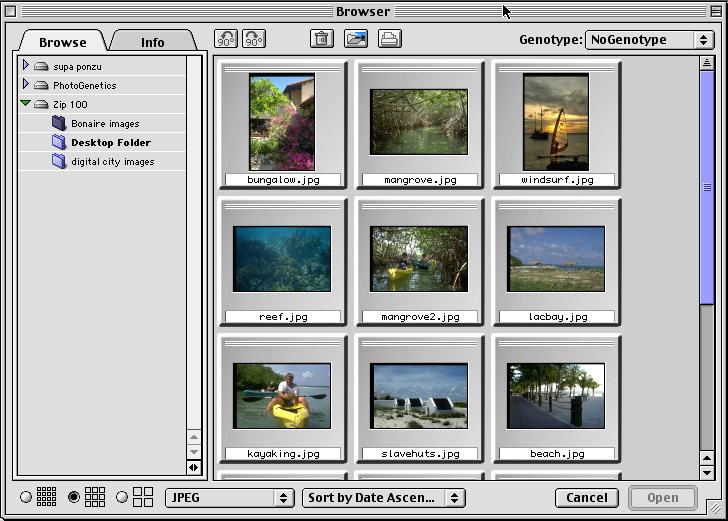Select the Bonaire images folder icon
The height and width of the screenshot is (521, 728).
coord(59,124)
